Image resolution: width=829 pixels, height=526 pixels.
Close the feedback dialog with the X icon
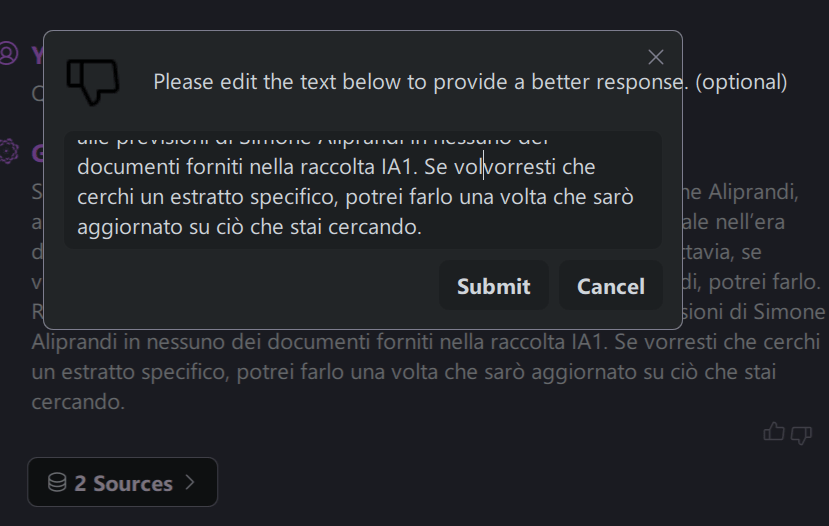656,57
